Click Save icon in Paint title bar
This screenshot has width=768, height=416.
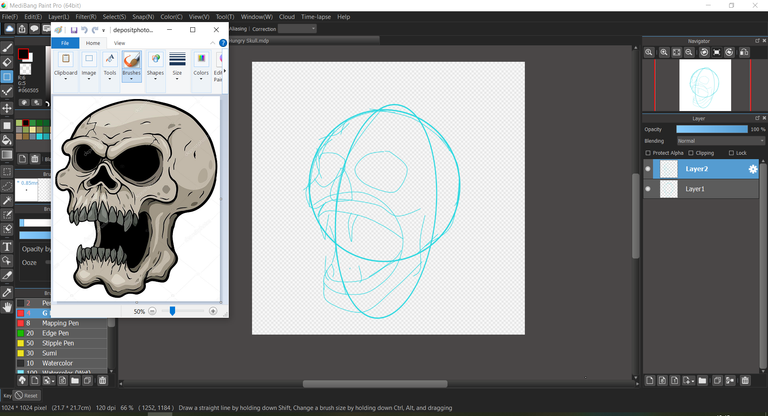point(74,30)
